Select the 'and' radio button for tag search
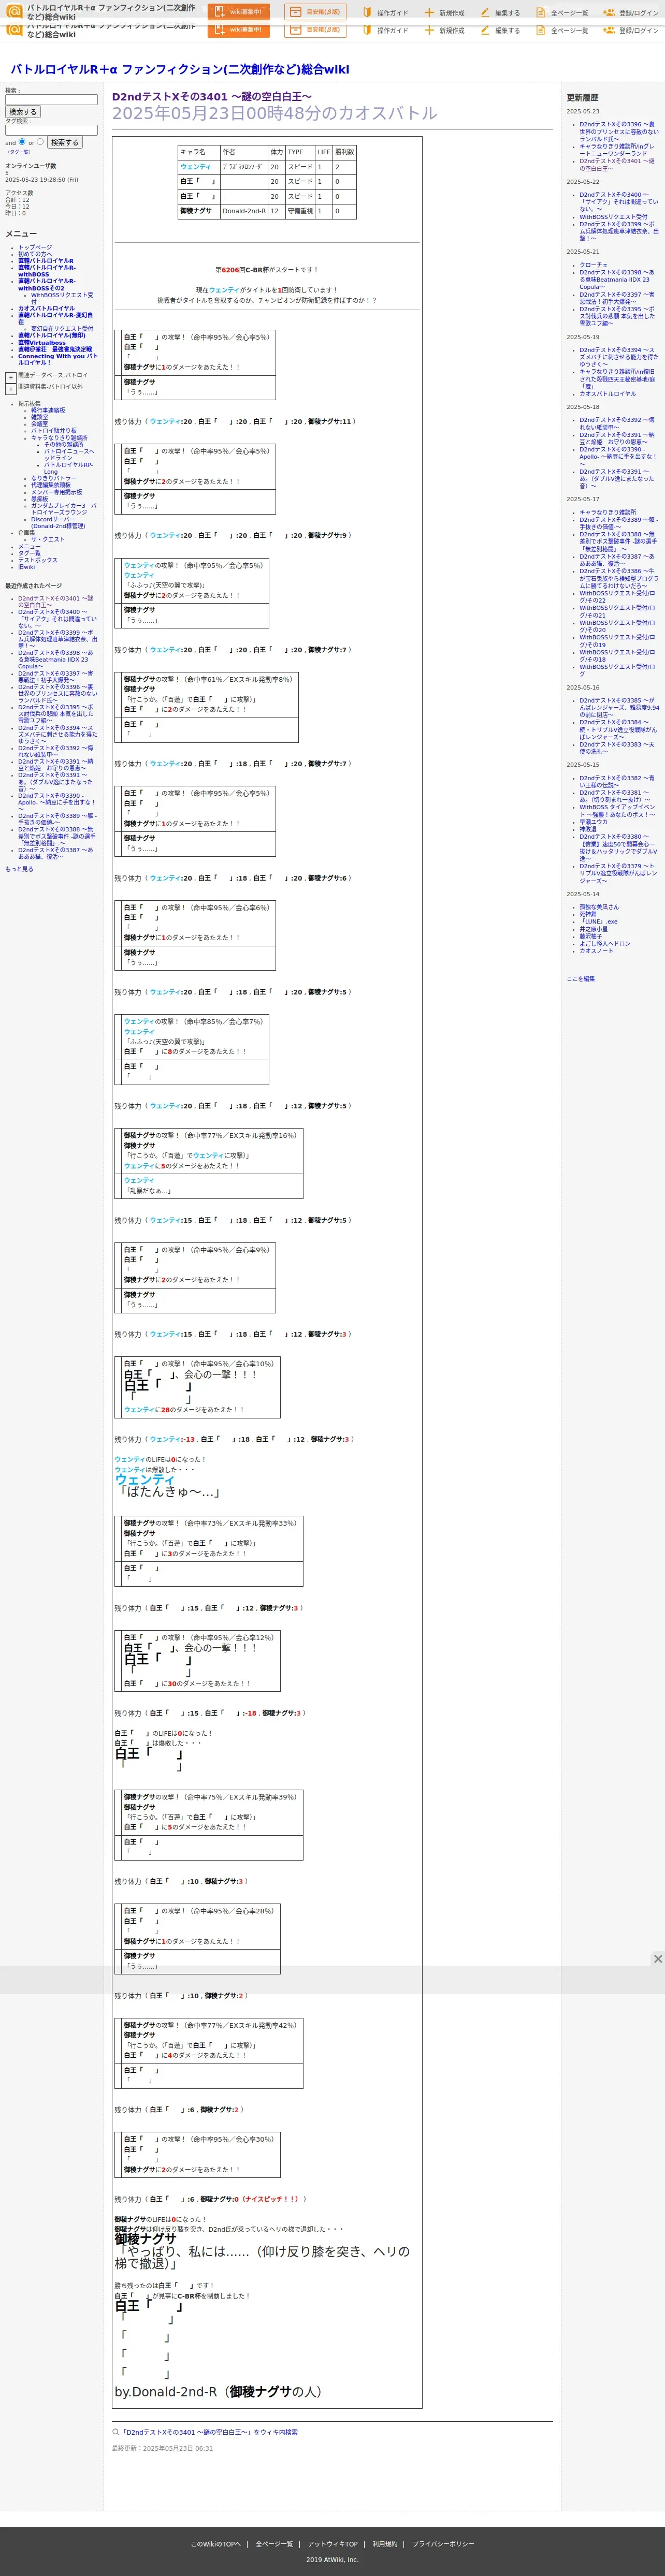Image resolution: width=665 pixels, height=2576 pixels. click(x=22, y=142)
